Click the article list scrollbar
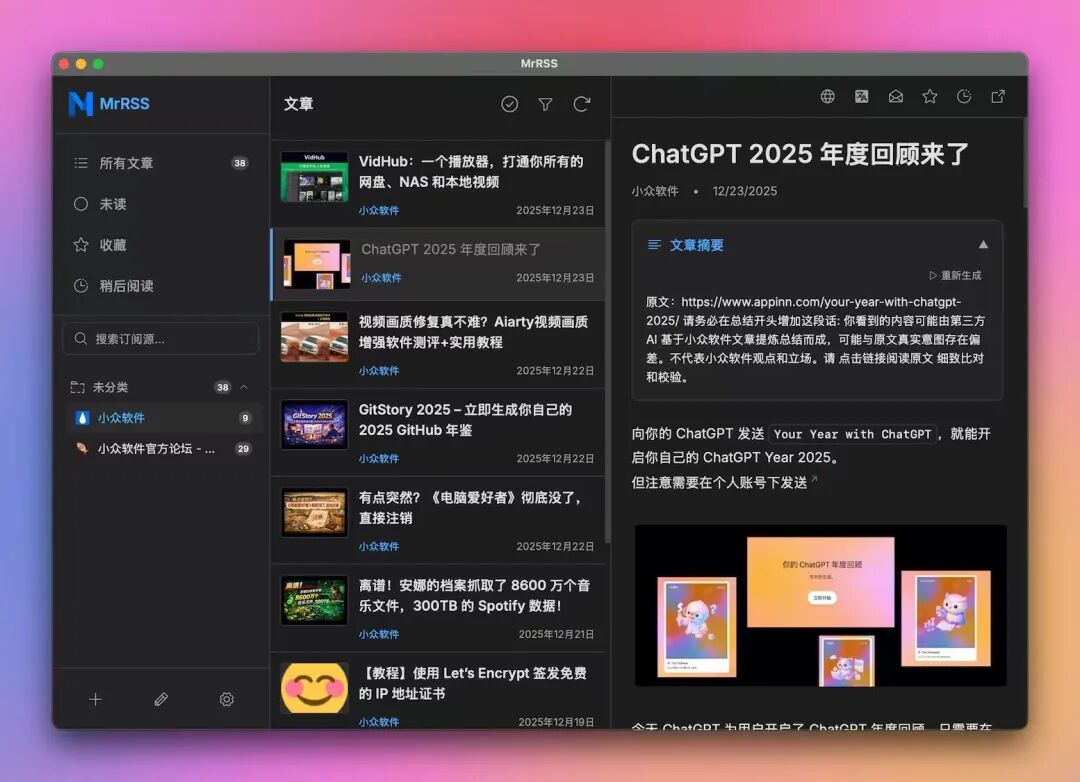The width and height of the screenshot is (1080, 782). (608, 342)
